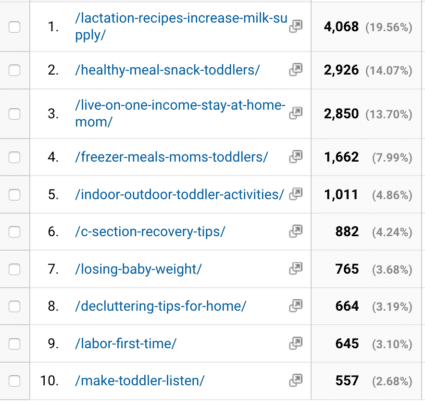Open external link icon for live-on-one-income page
Screen dimensions: 425x405
[x=296, y=113]
